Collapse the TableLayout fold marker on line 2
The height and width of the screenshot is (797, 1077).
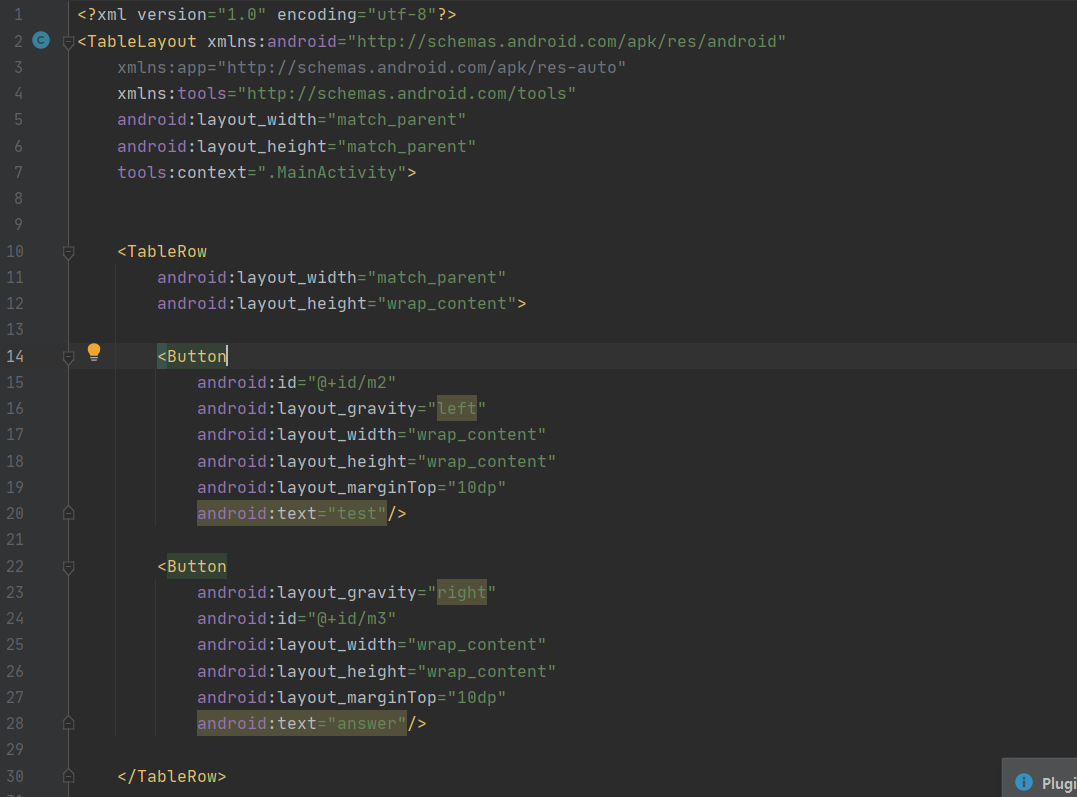[68, 43]
